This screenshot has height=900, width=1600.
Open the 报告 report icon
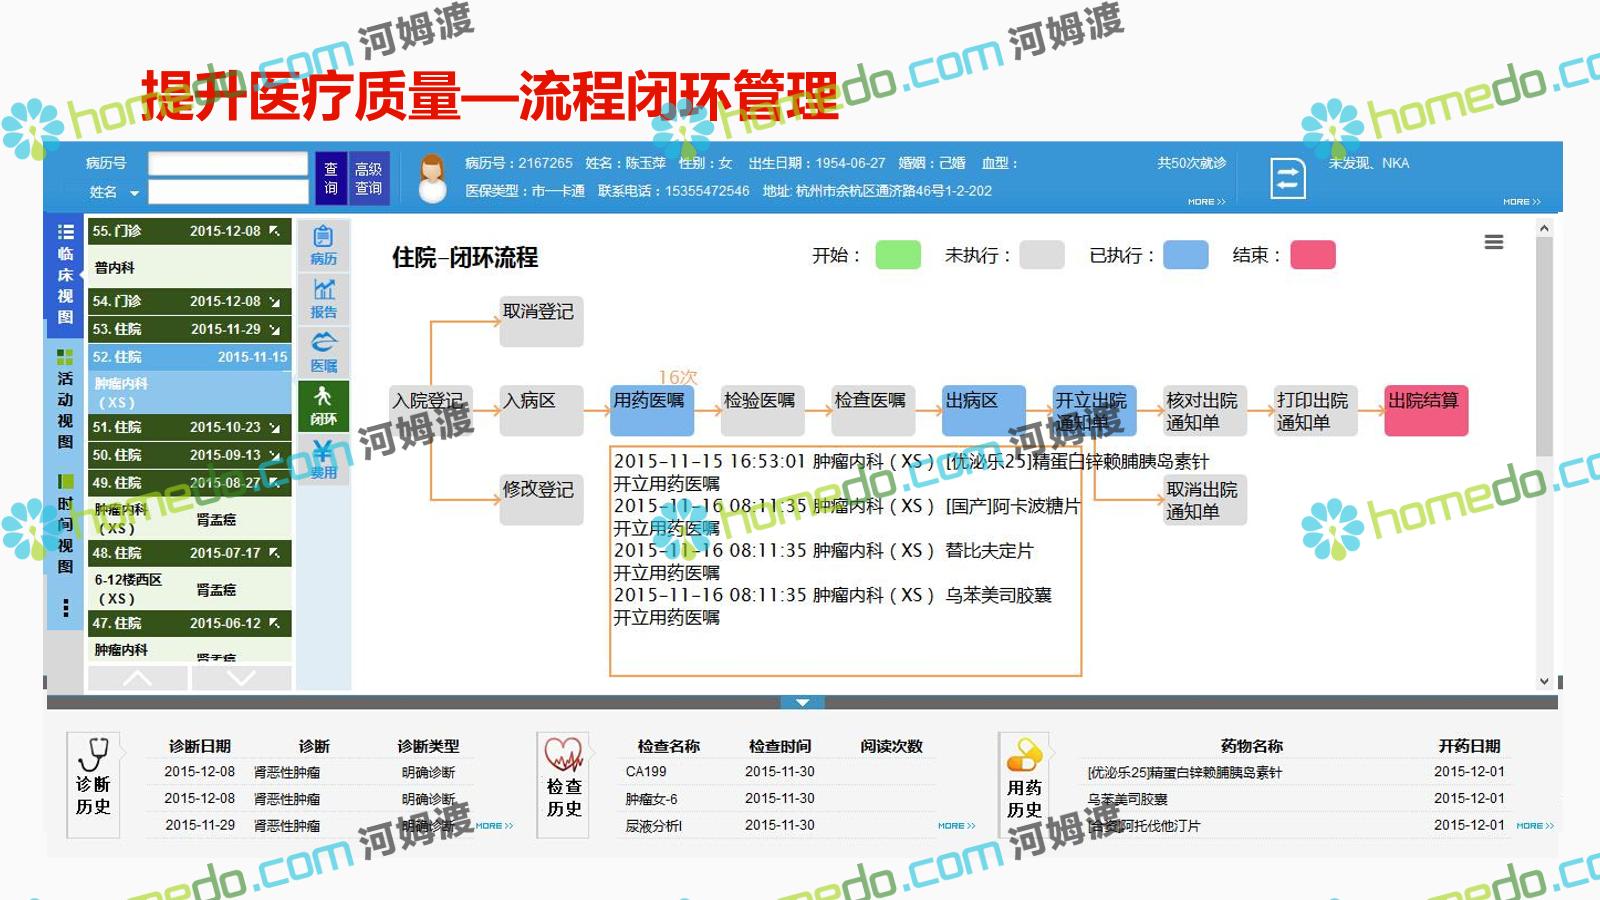point(323,298)
